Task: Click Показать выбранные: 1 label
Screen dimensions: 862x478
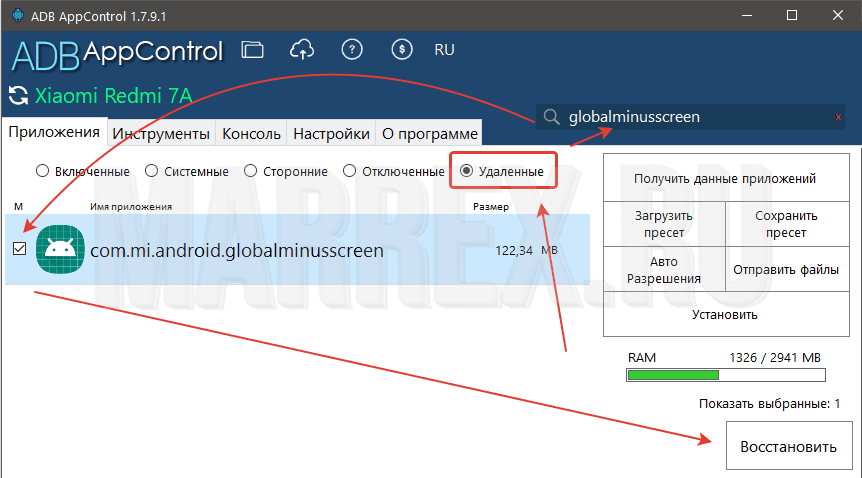Action: point(769,404)
